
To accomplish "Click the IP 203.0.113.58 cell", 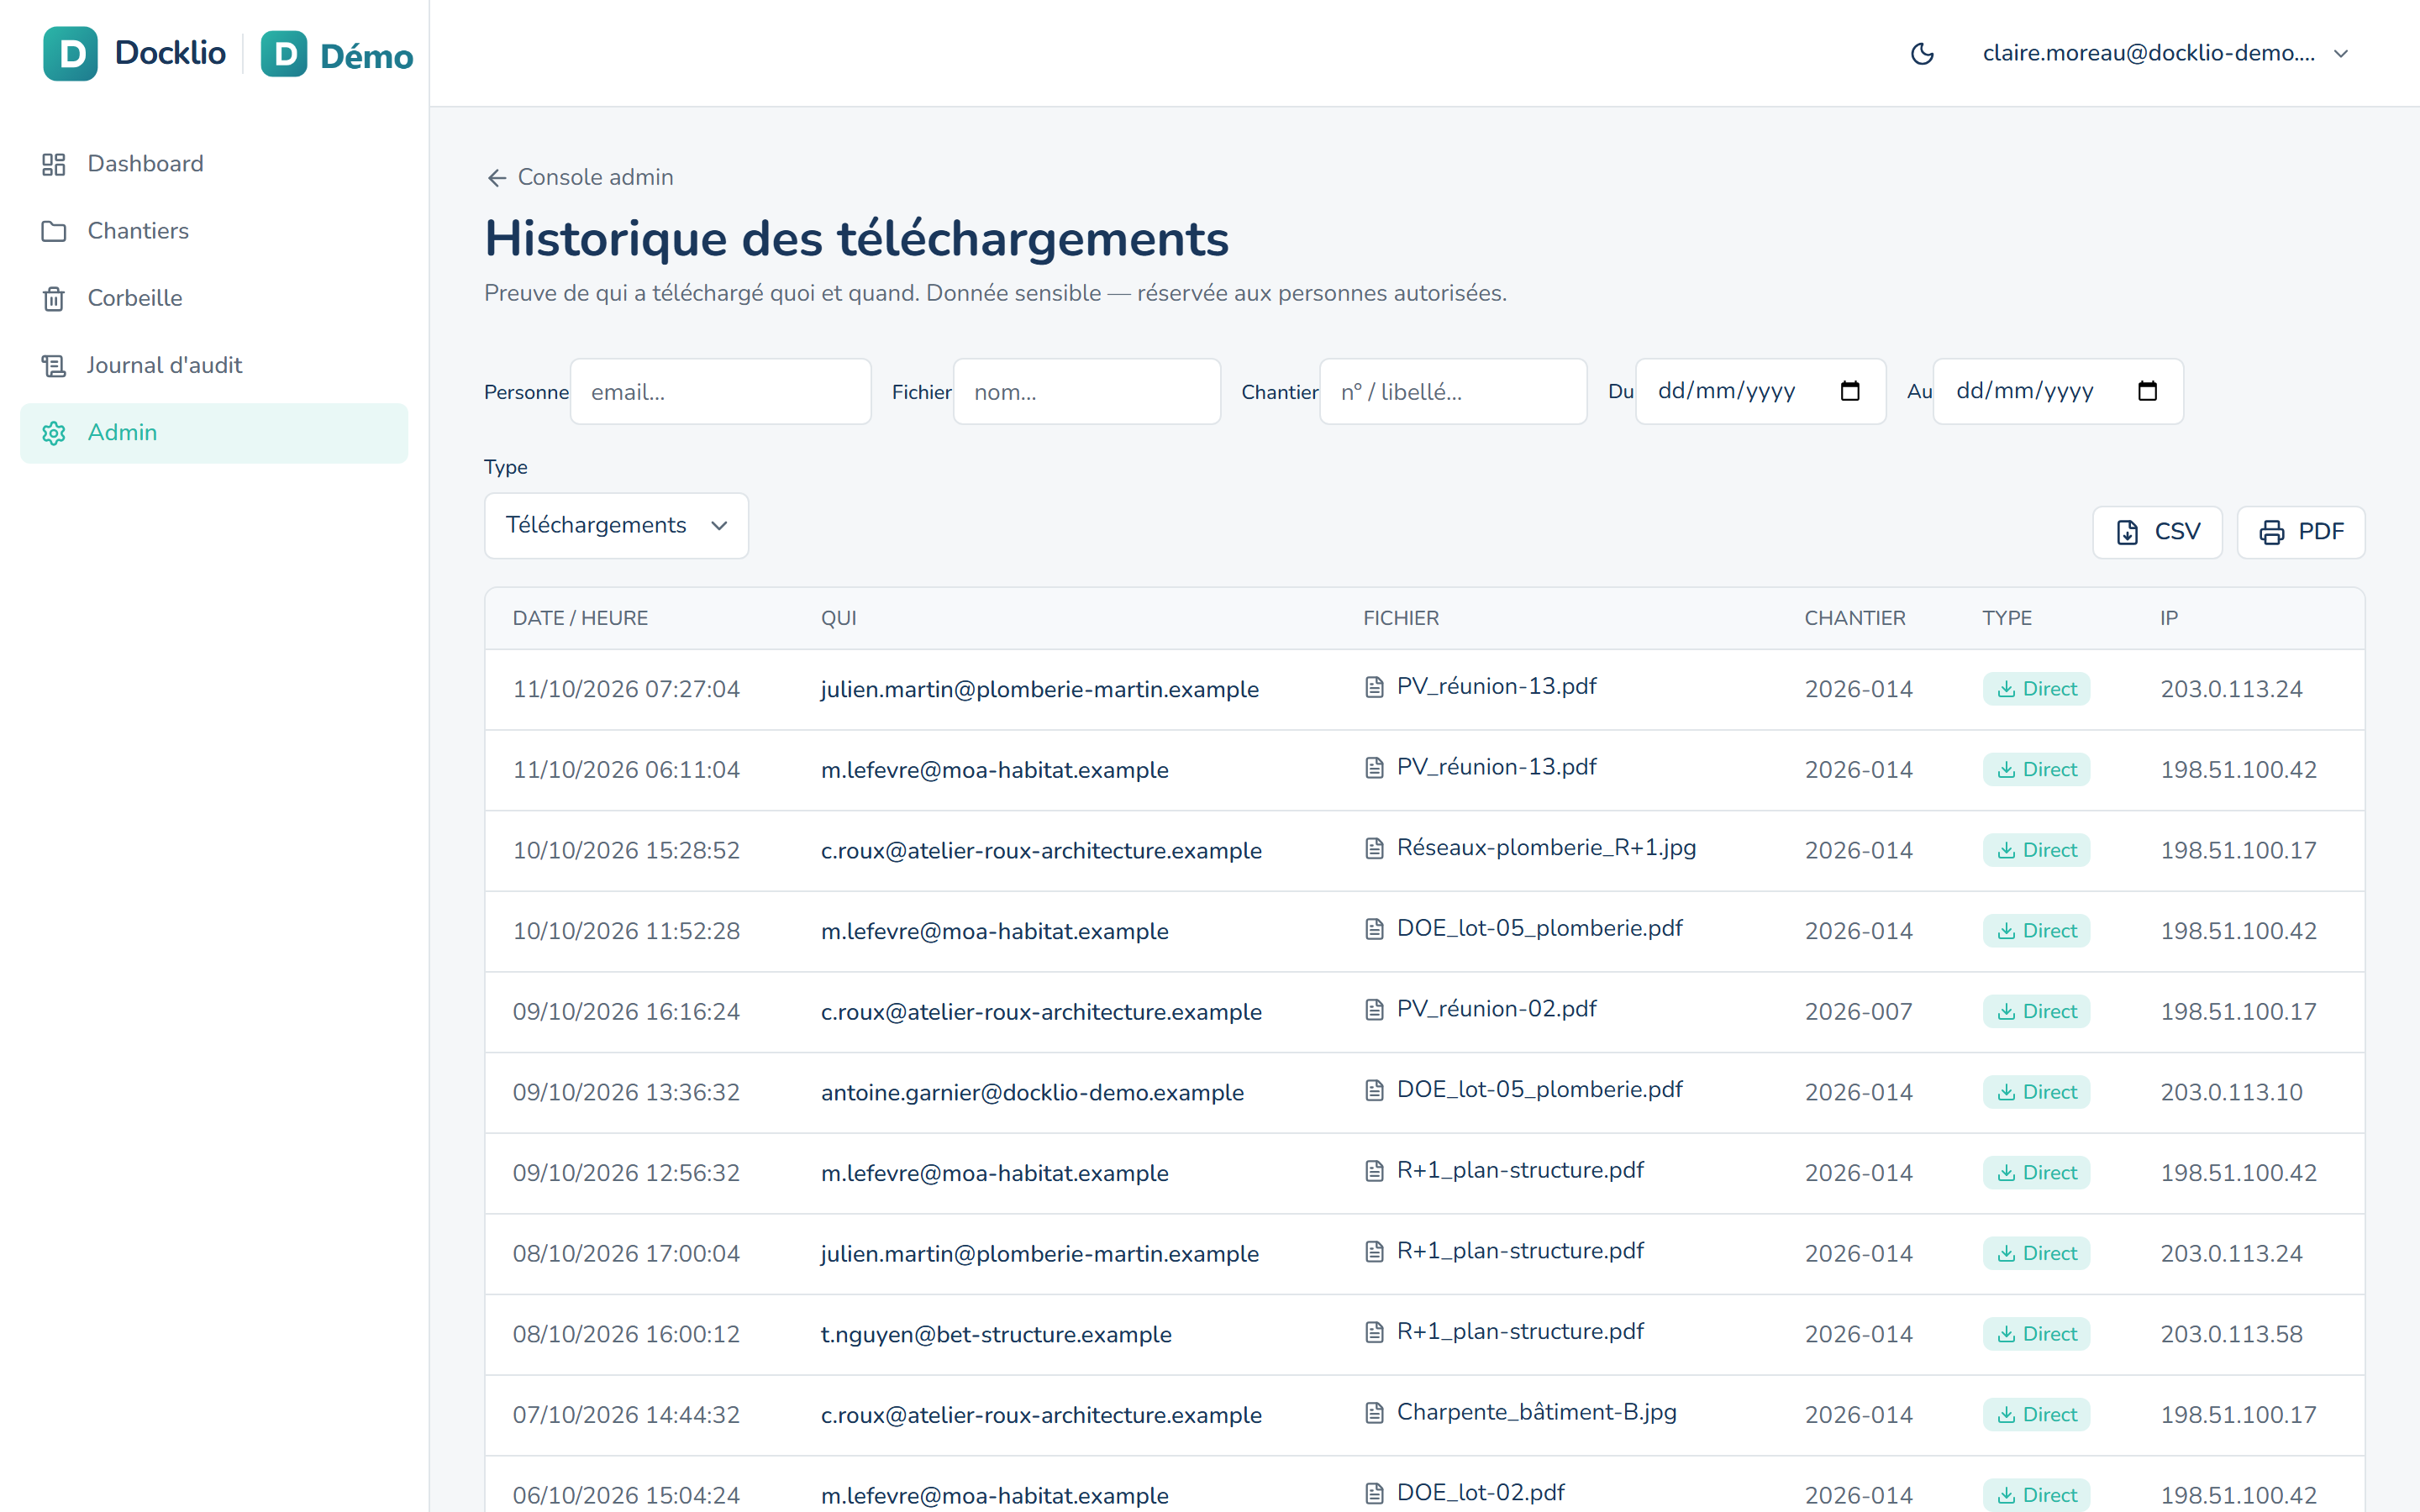I will tap(2231, 1334).
